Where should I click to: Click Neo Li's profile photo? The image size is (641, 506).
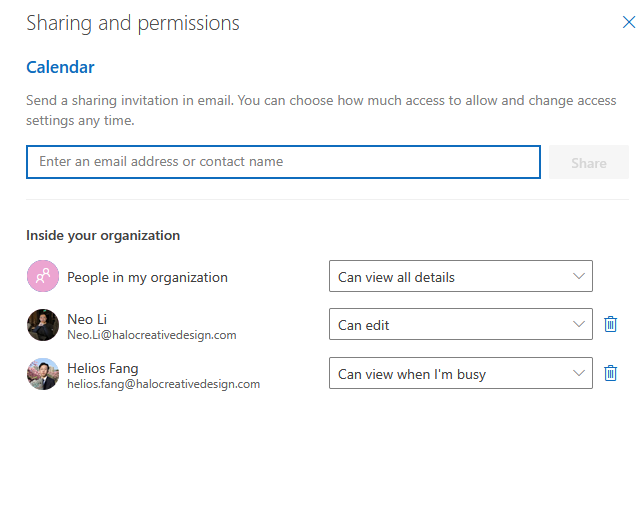click(43, 325)
